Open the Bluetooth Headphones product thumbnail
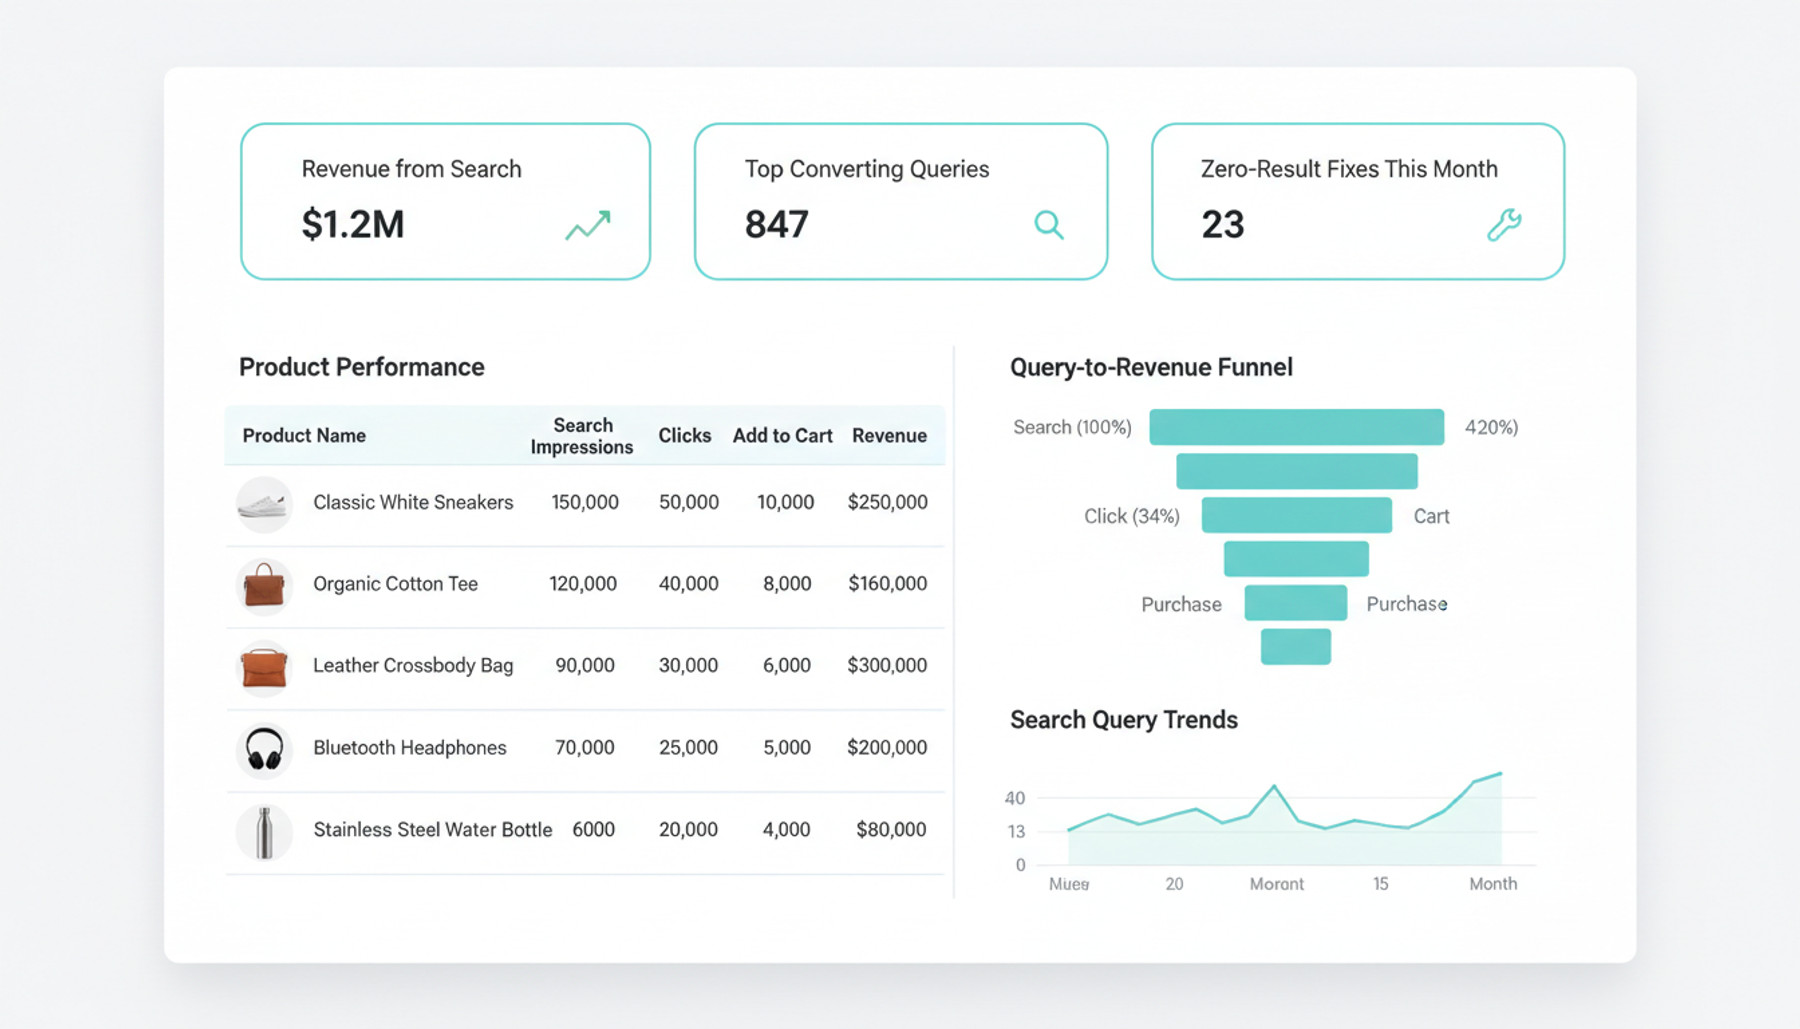 (x=264, y=749)
